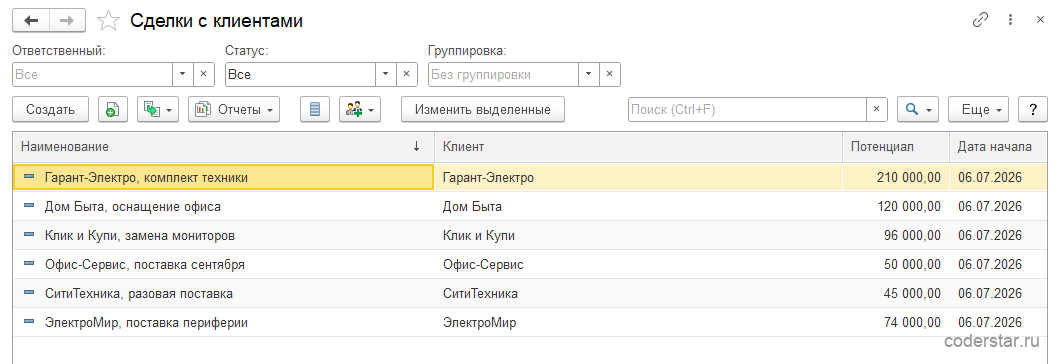The image size is (1064, 364).
Task: Expand the Статус dropdown list
Action: (x=385, y=75)
